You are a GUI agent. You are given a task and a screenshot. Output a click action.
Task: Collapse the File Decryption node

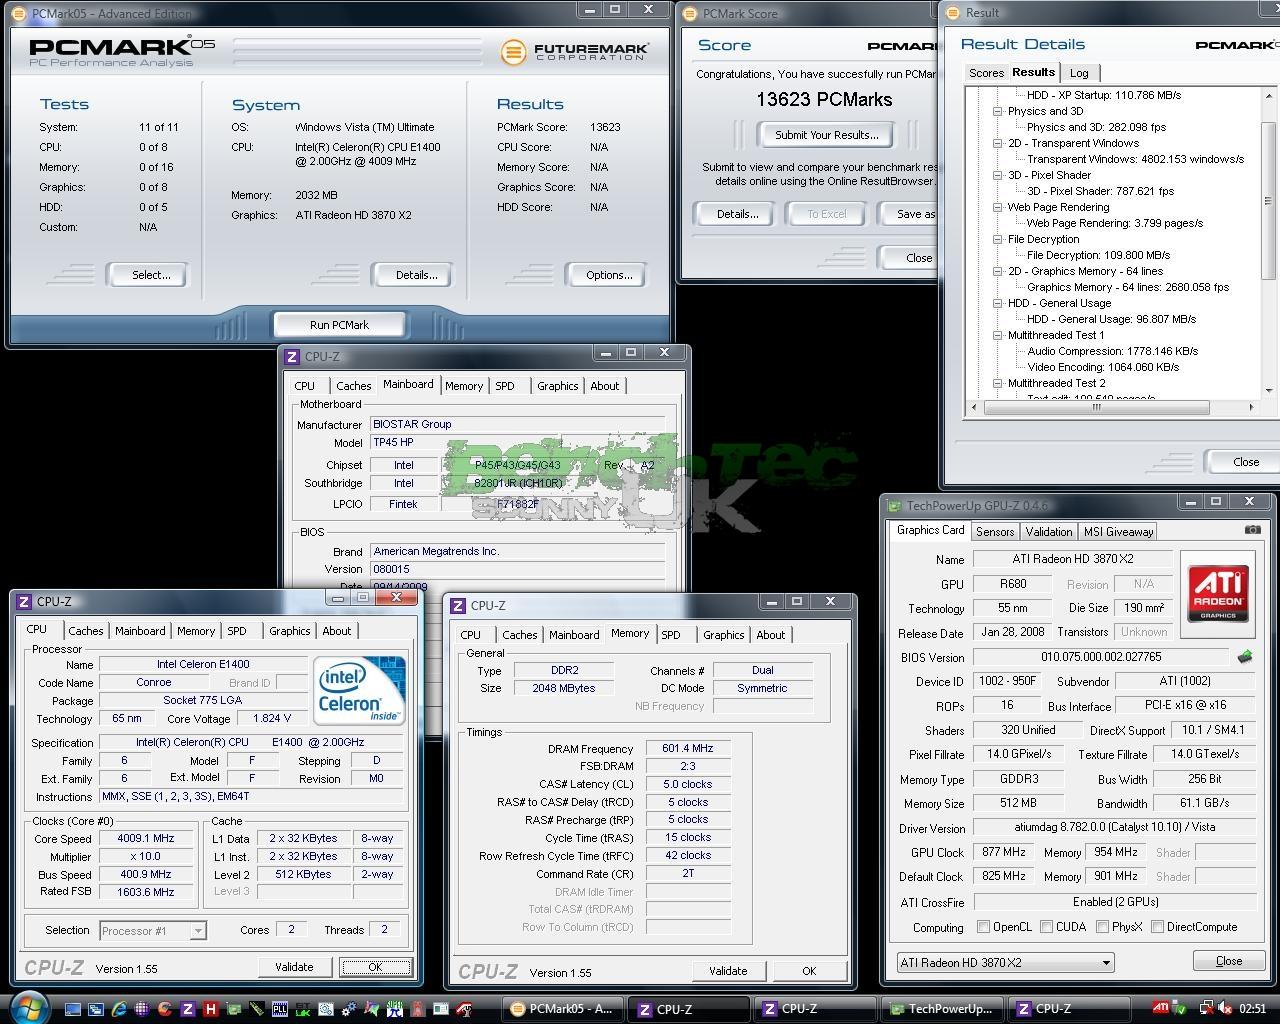click(x=998, y=239)
